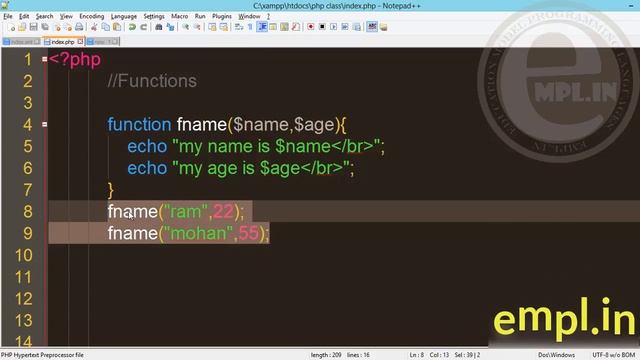Click the //Functions comment text
640x360 pixels.
152,81
